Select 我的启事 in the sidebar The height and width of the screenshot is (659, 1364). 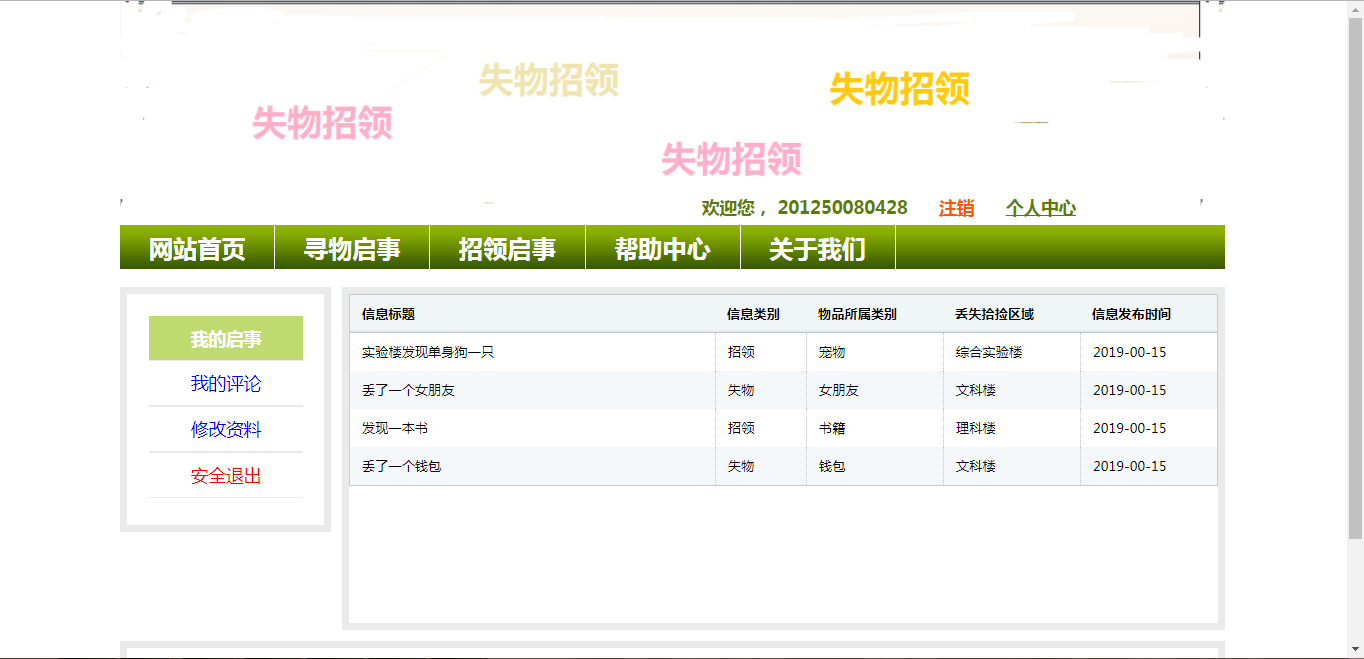[x=226, y=338]
